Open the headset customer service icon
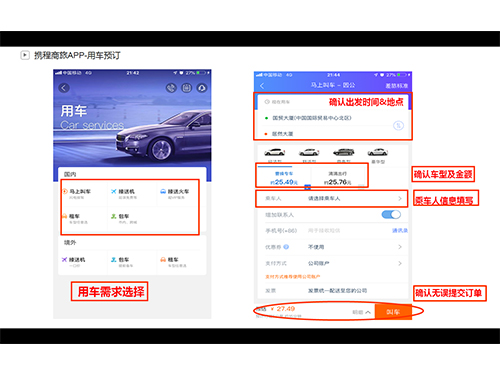The width and height of the screenshot is (500, 375). 202,88
